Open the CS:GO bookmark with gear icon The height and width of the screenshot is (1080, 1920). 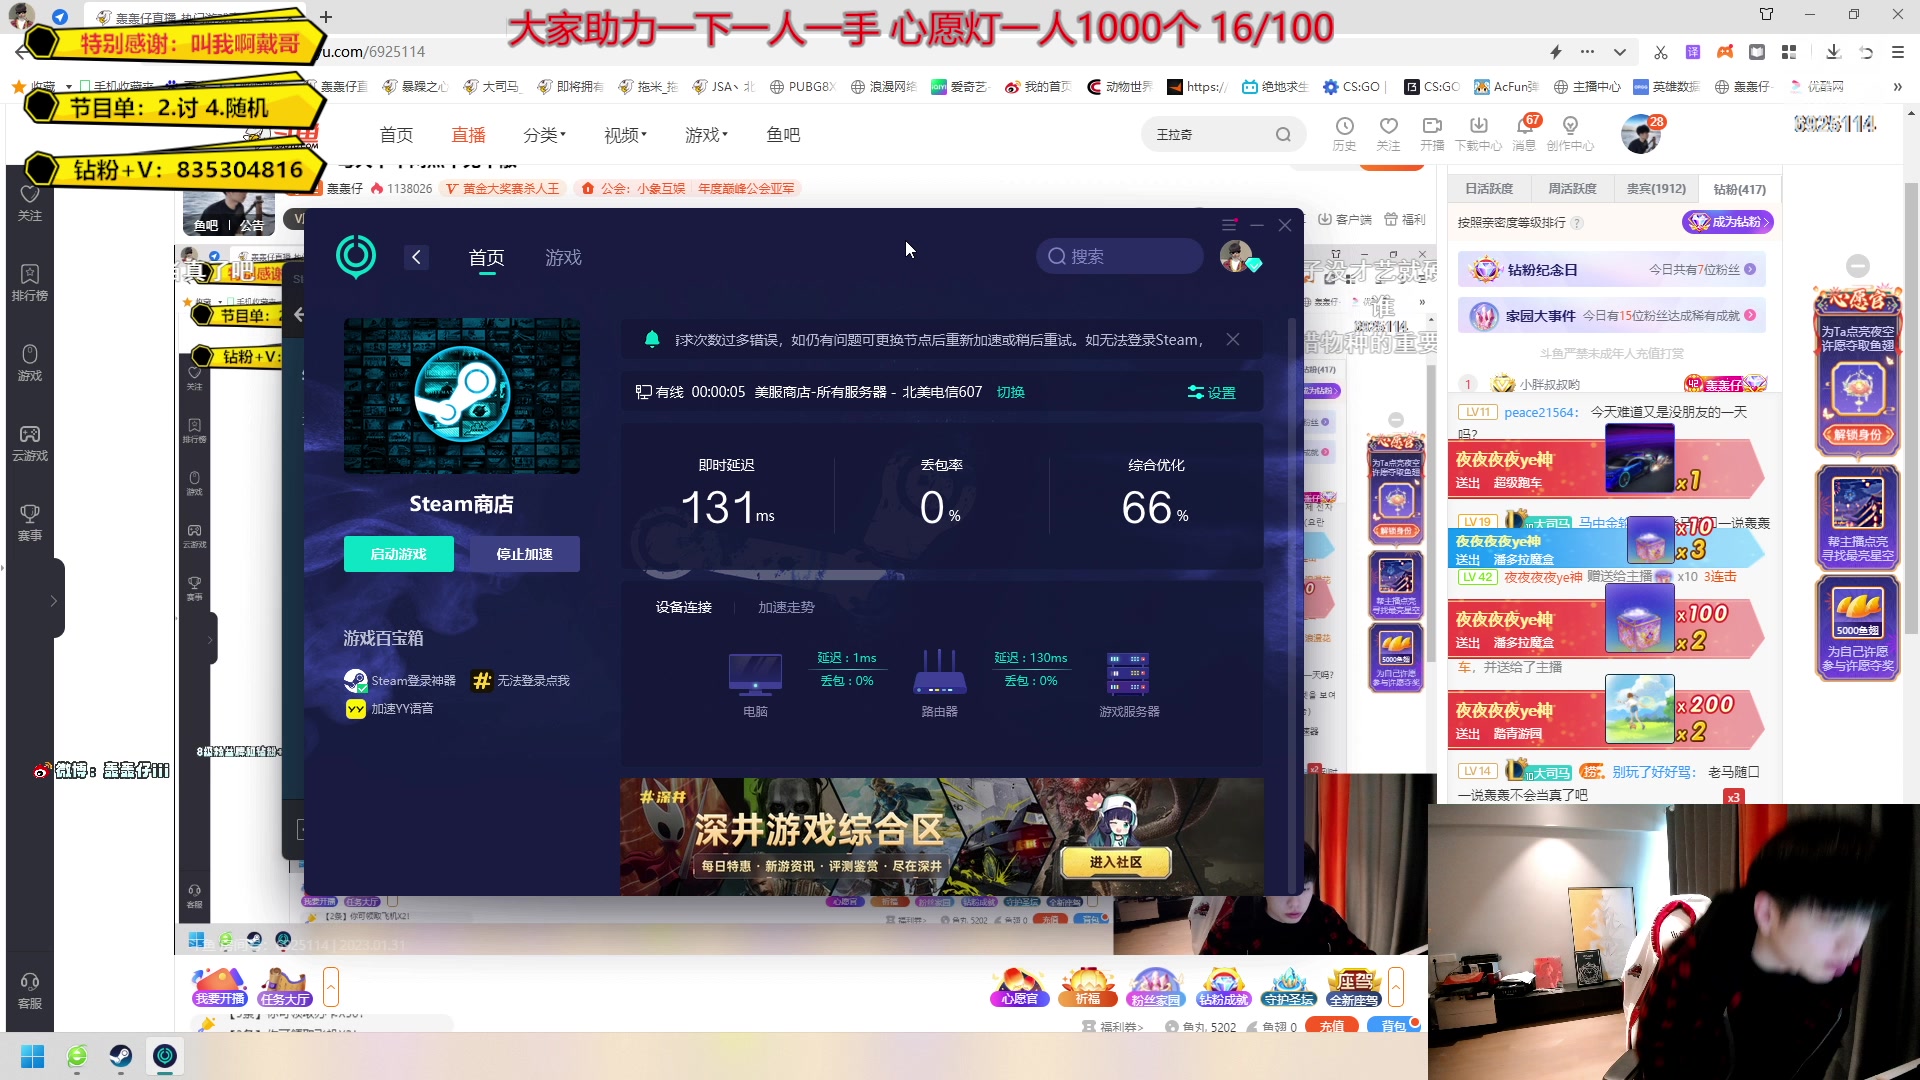pyautogui.click(x=1352, y=87)
